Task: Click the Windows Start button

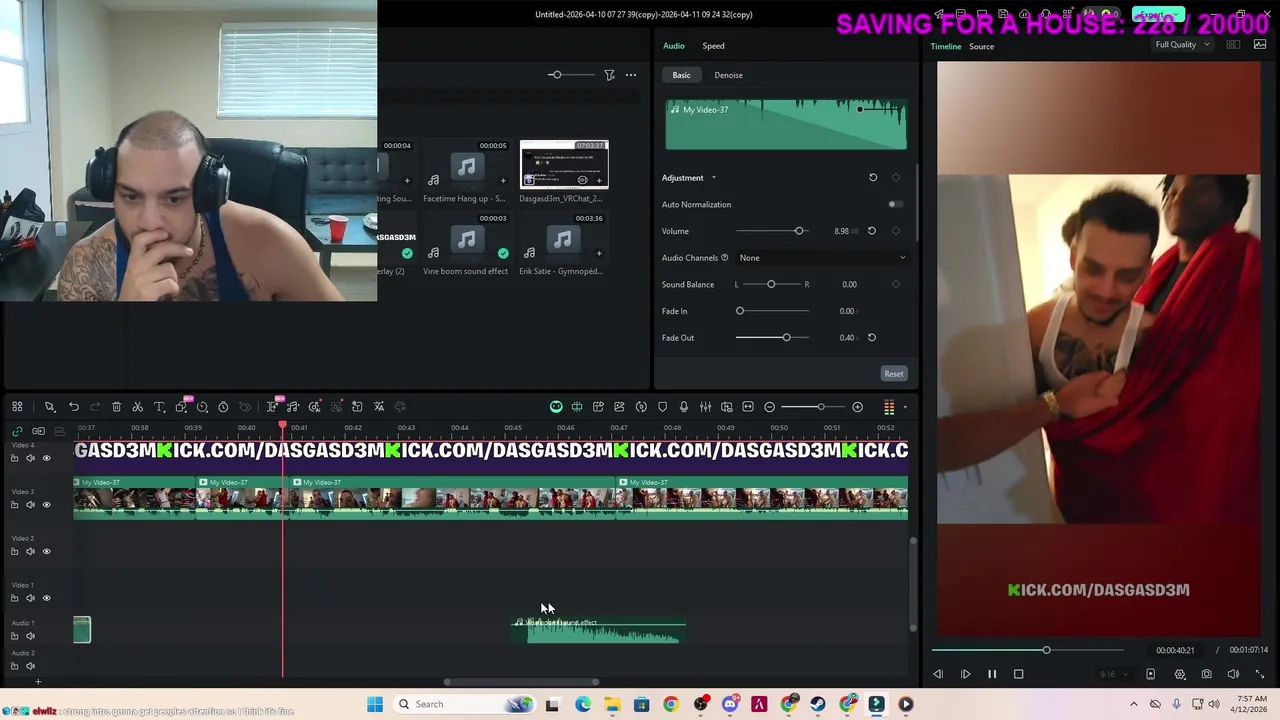Action: tap(375, 704)
